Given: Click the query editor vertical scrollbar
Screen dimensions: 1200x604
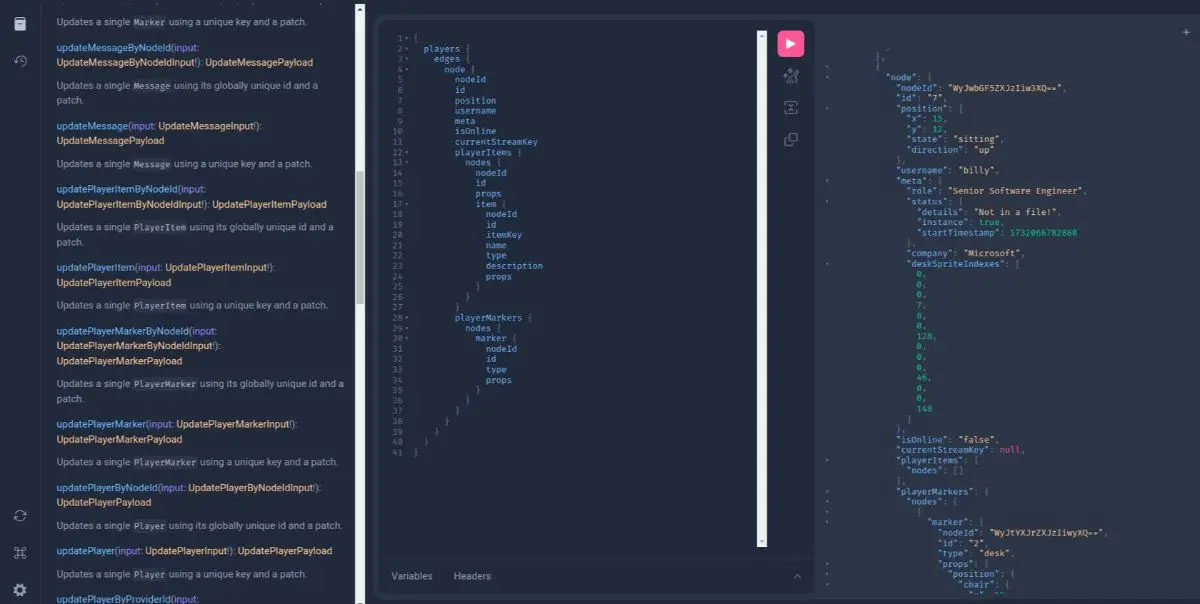Looking at the screenshot, I should click(x=762, y=290).
